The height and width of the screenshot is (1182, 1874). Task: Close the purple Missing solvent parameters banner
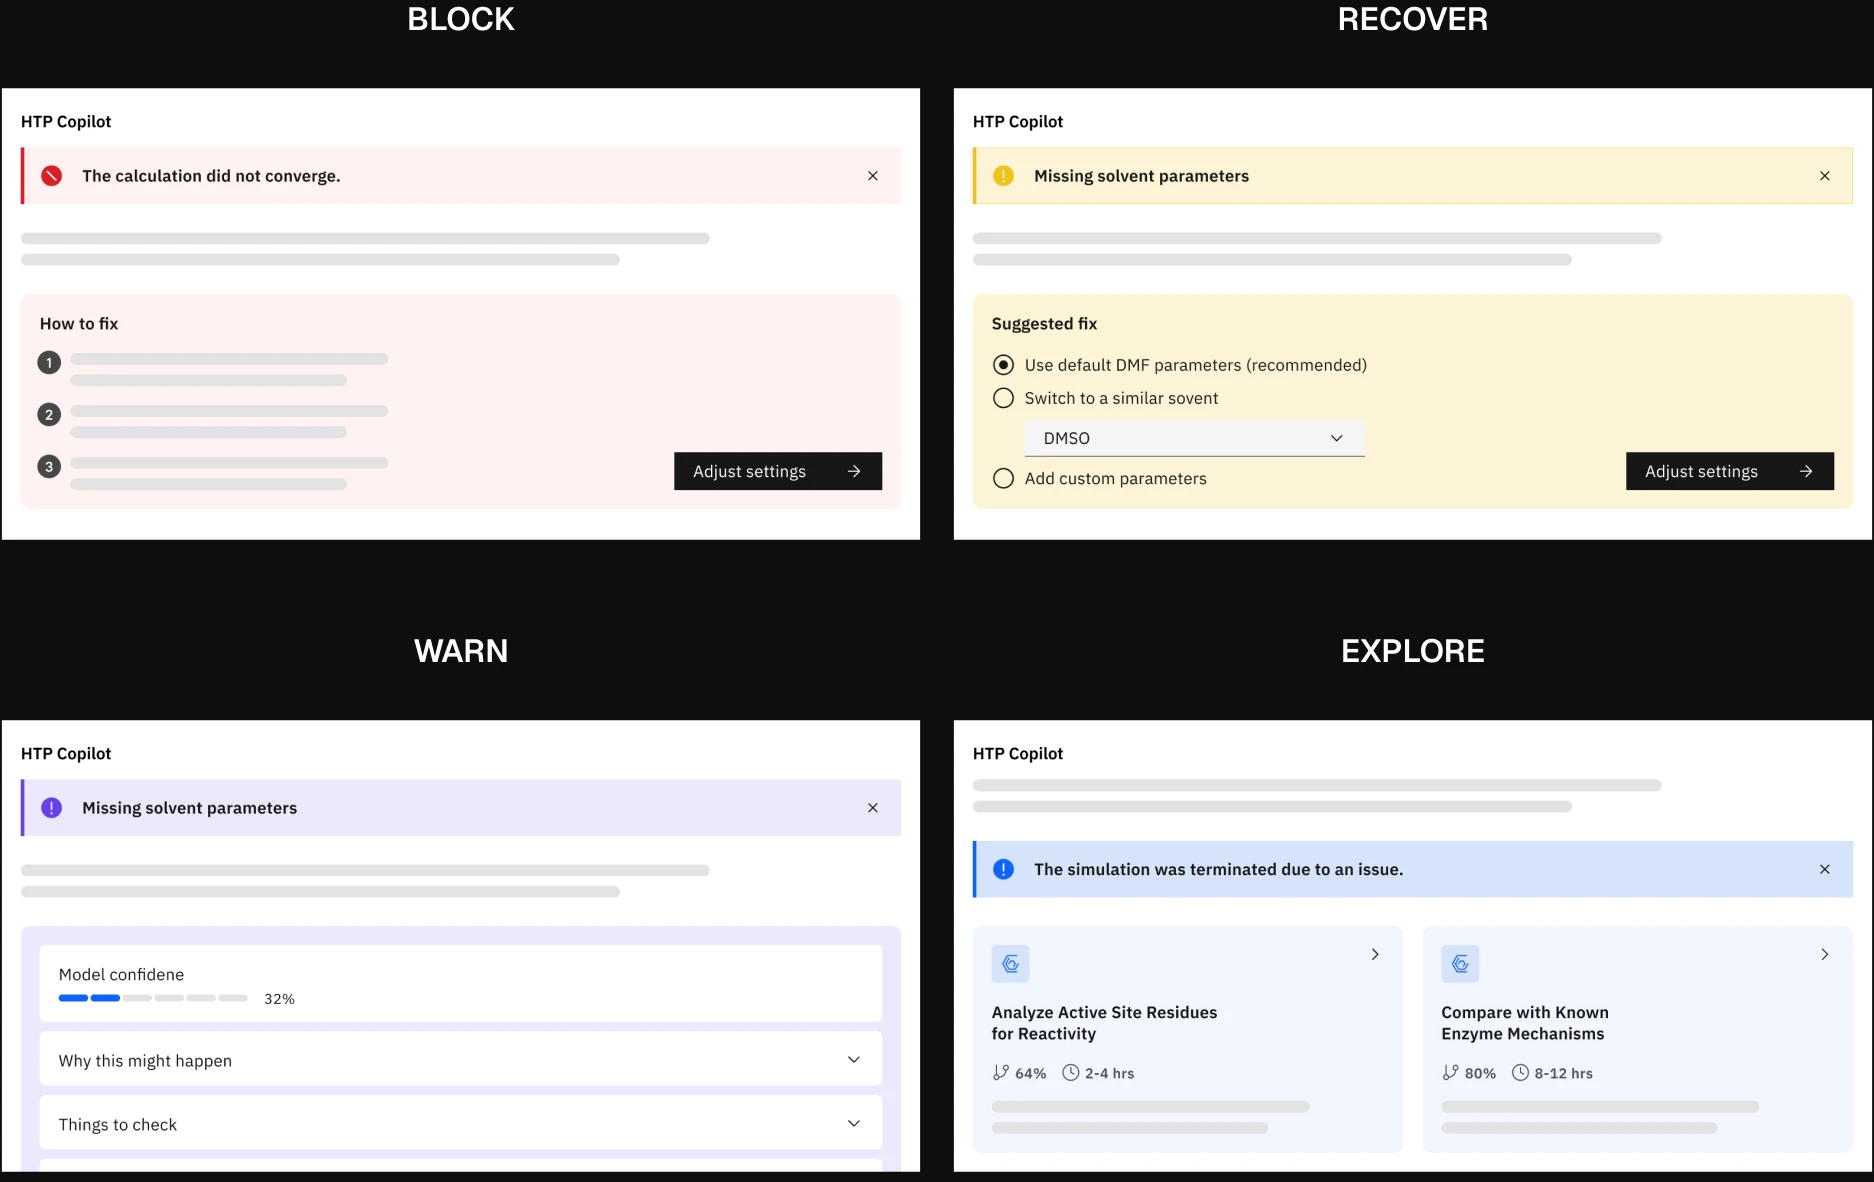pyautogui.click(x=873, y=808)
